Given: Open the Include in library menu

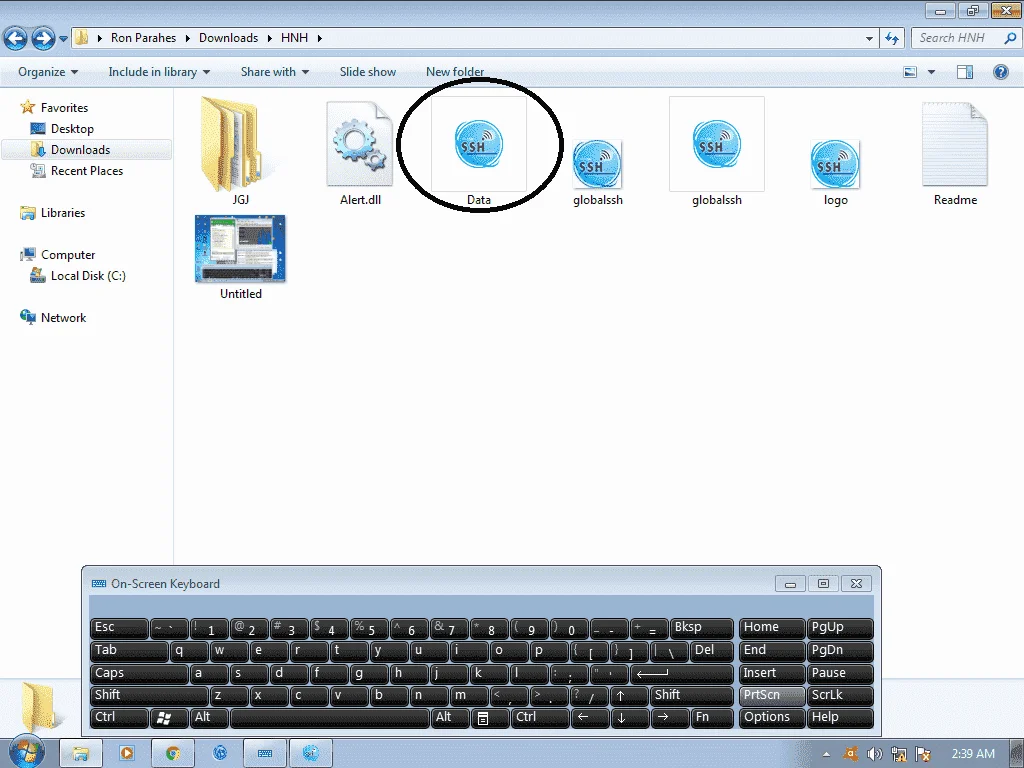Looking at the screenshot, I should pyautogui.click(x=159, y=72).
